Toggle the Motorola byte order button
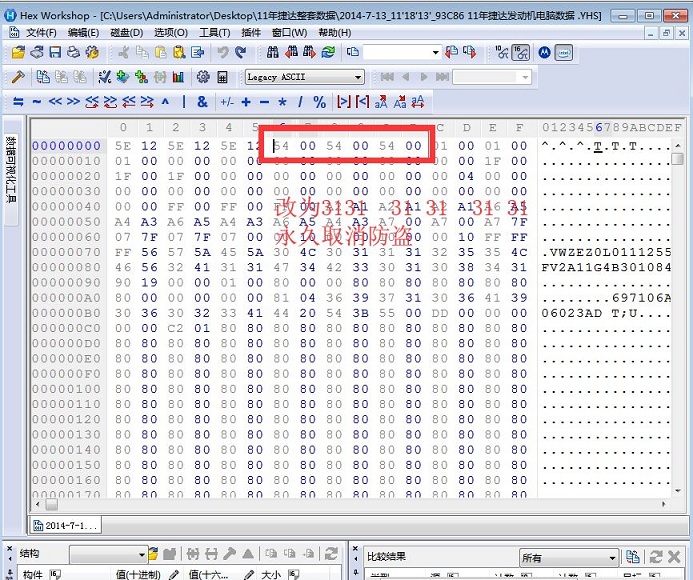 click(545, 52)
